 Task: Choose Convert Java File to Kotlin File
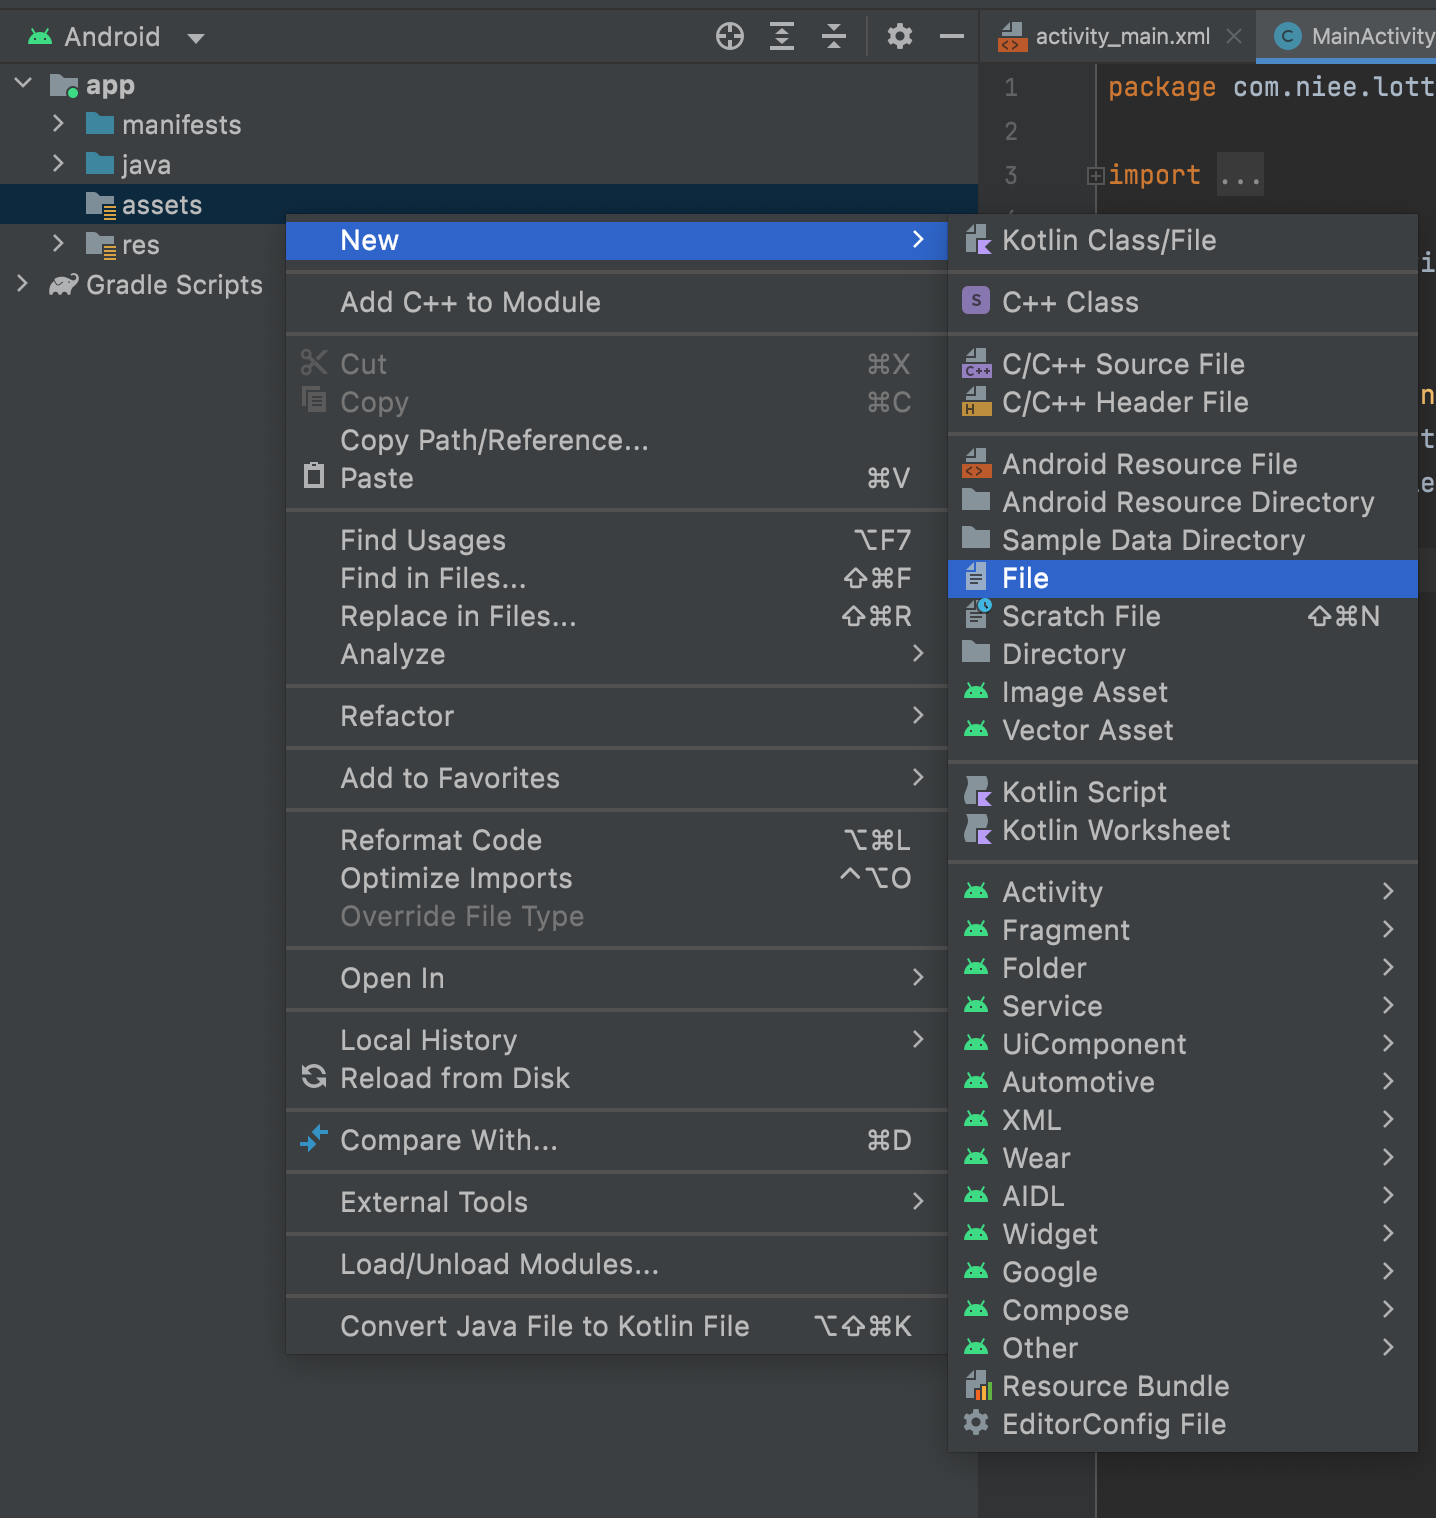(x=617, y=1327)
